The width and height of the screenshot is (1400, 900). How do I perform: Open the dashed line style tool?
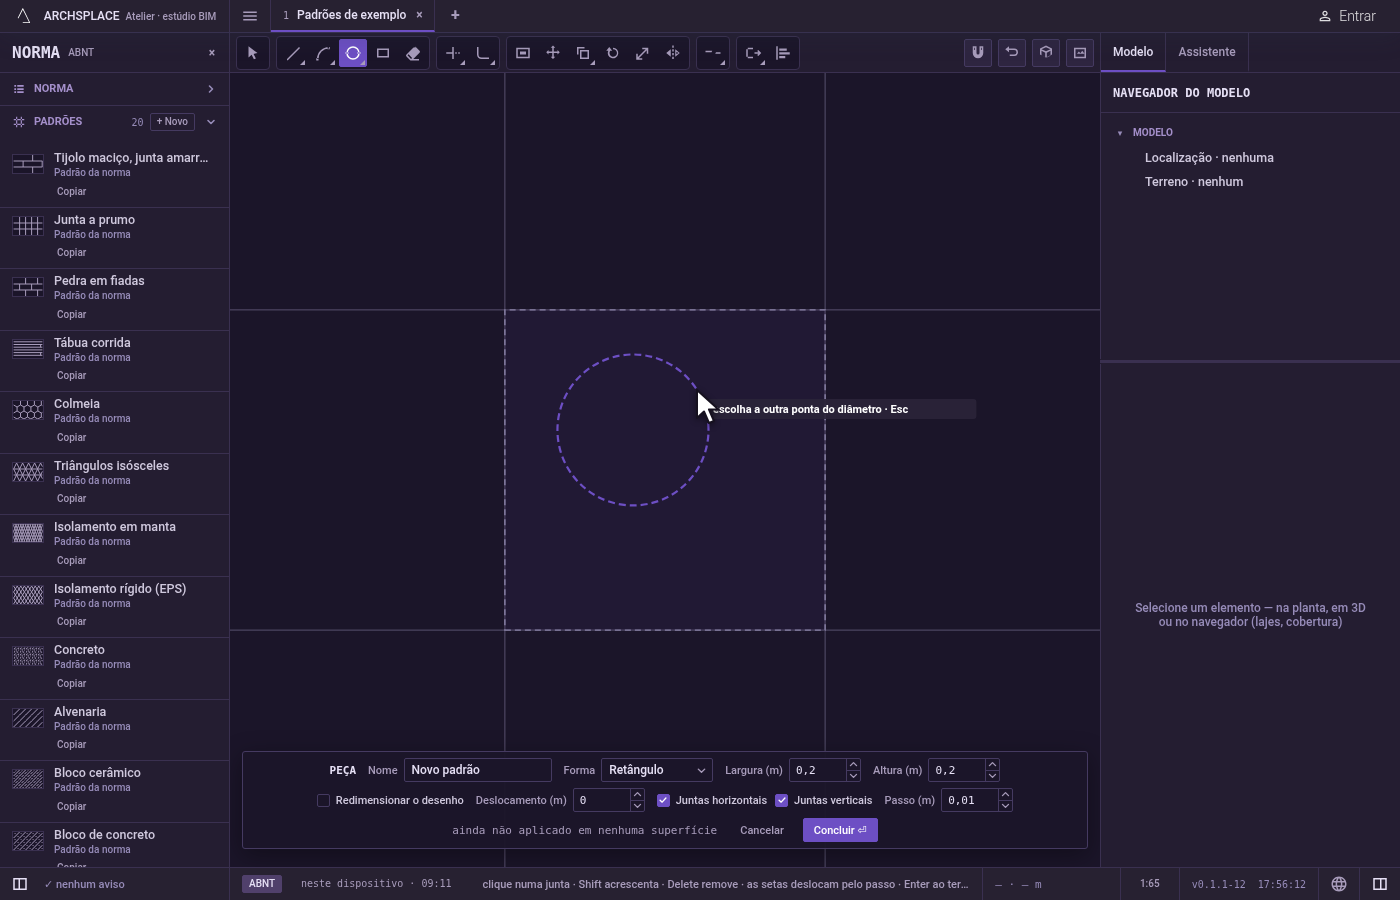[x=712, y=53]
